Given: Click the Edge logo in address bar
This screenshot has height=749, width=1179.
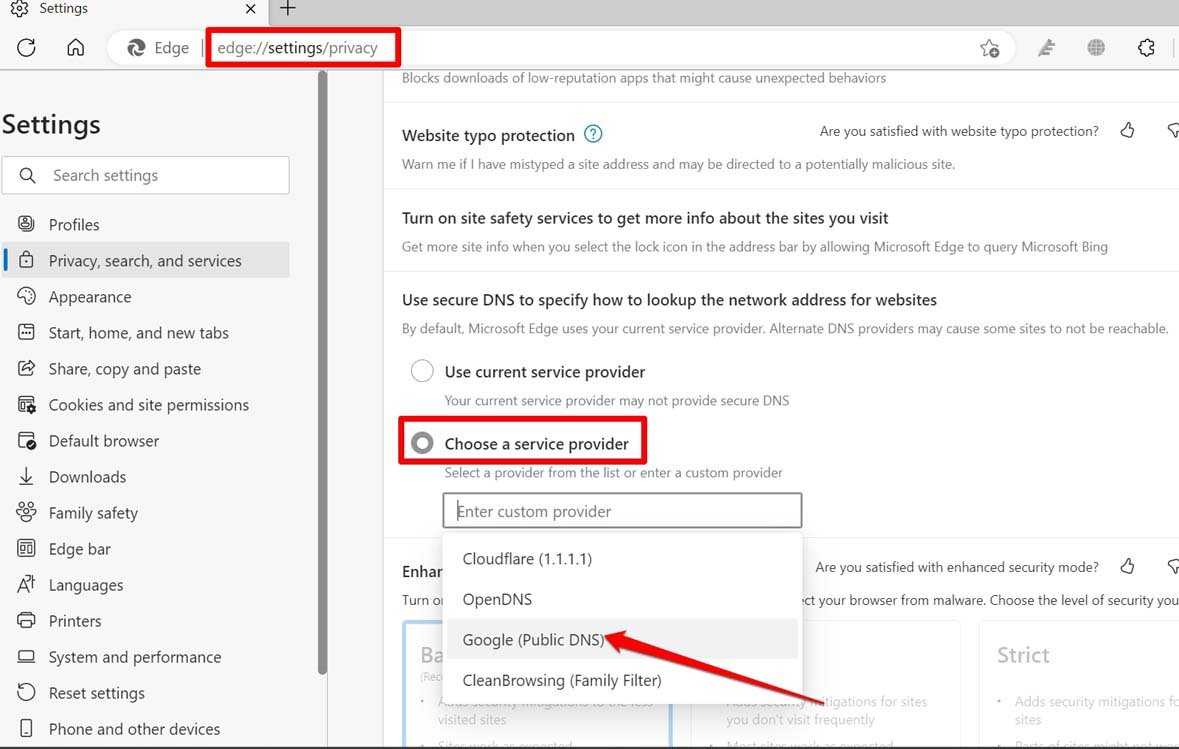Looking at the screenshot, I should [x=136, y=47].
